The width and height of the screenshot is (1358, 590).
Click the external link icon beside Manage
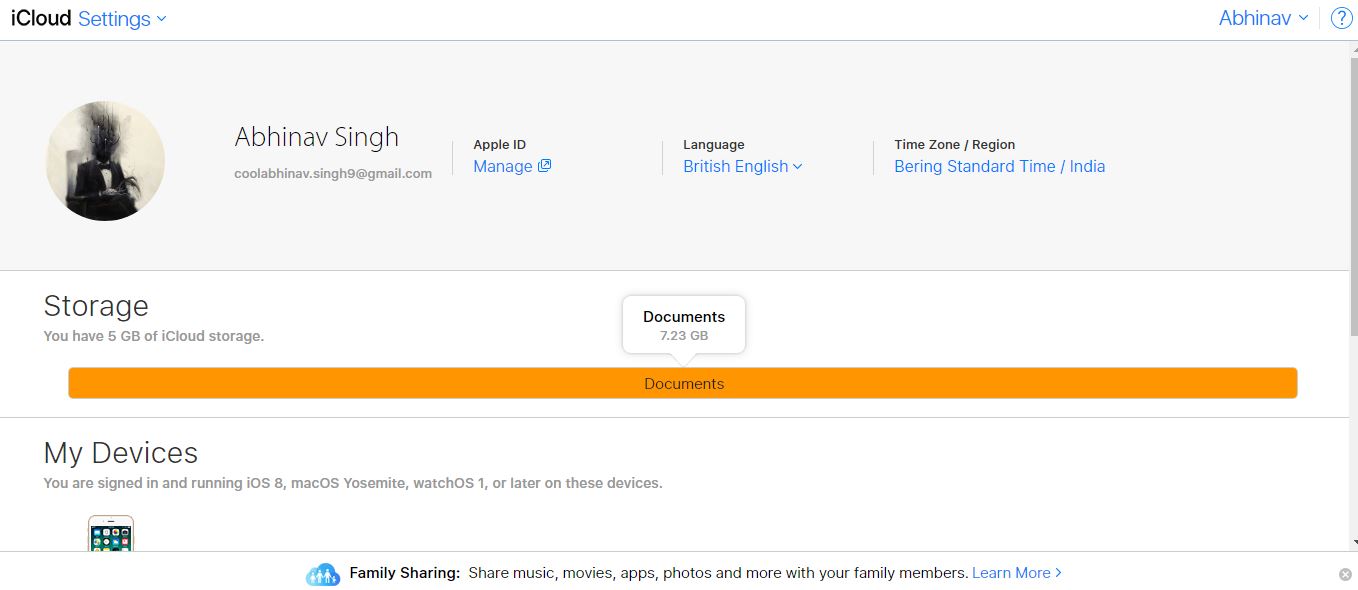[545, 166]
